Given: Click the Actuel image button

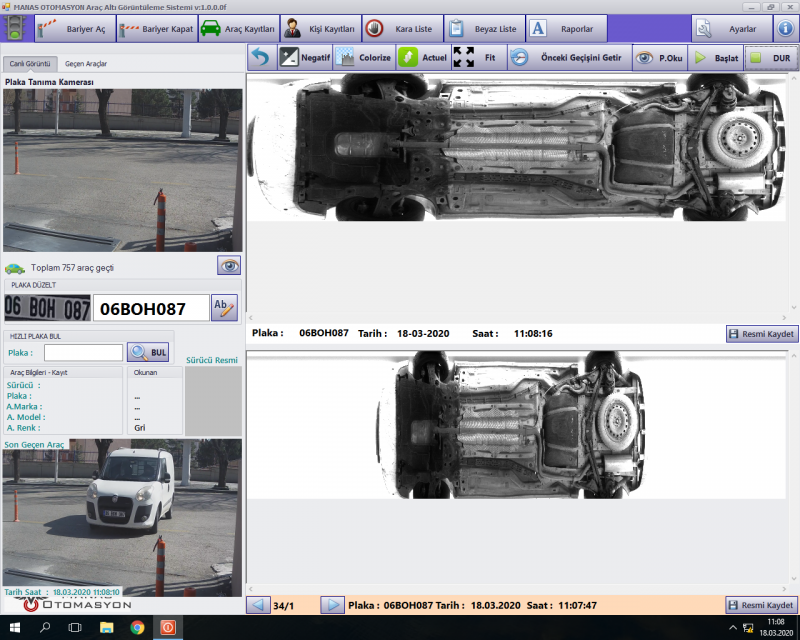Looking at the screenshot, I should pyautogui.click(x=423, y=57).
